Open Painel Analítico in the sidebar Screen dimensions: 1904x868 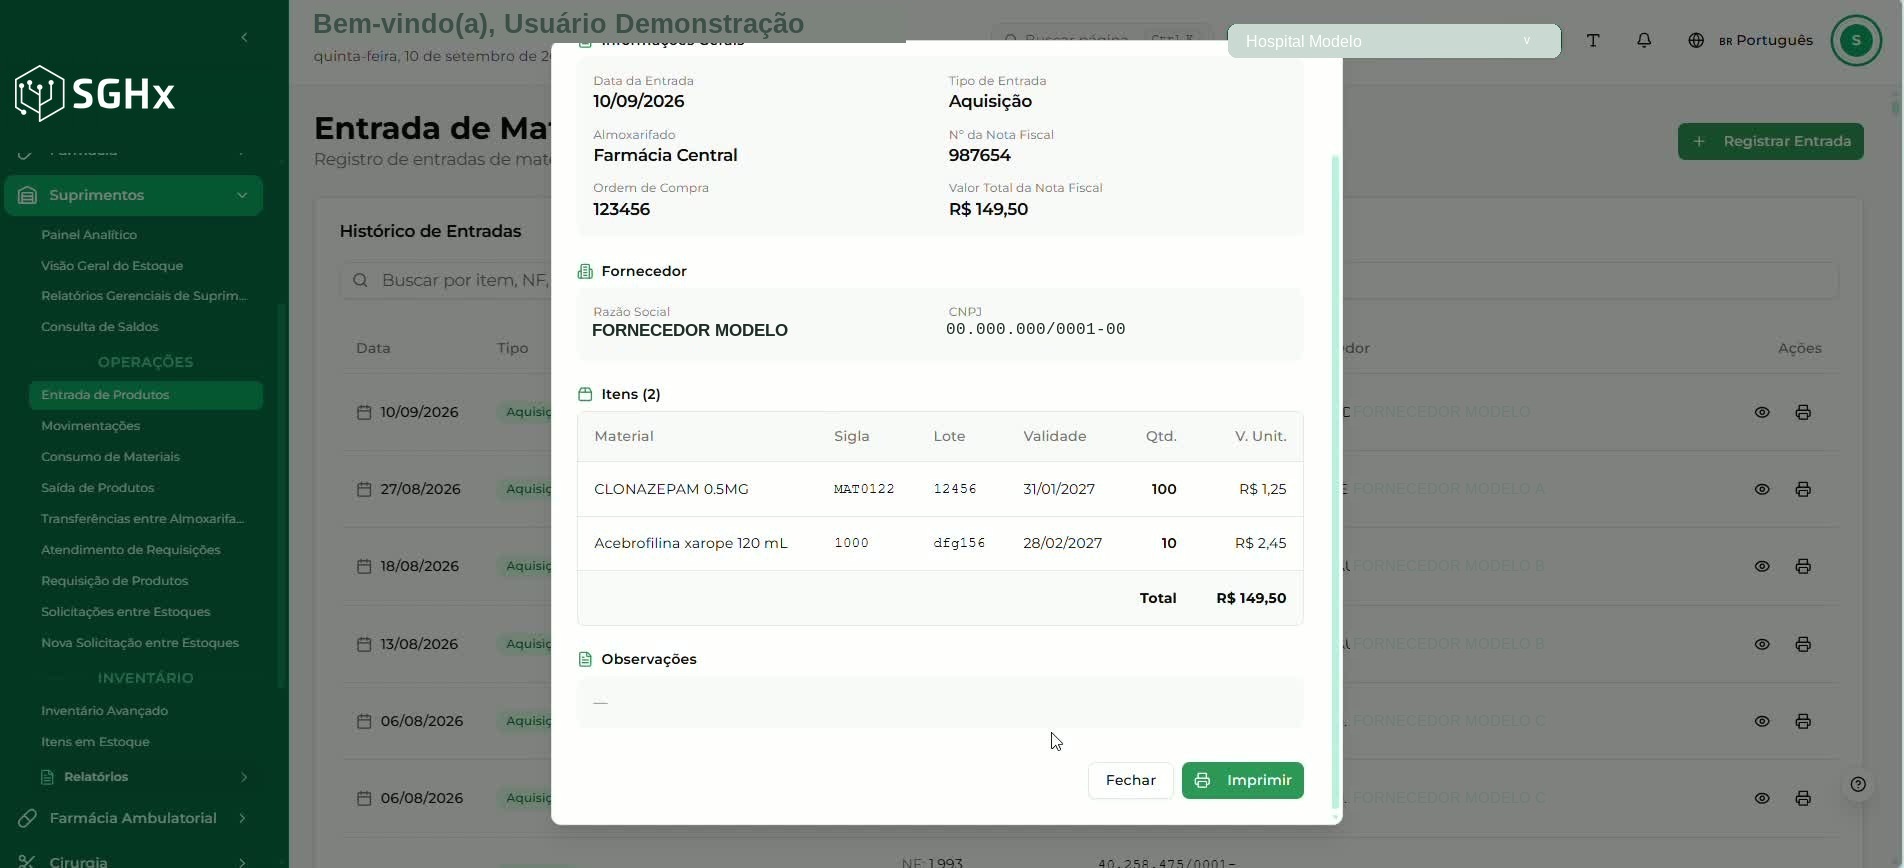pyautogui.click(x=89, y=235)
